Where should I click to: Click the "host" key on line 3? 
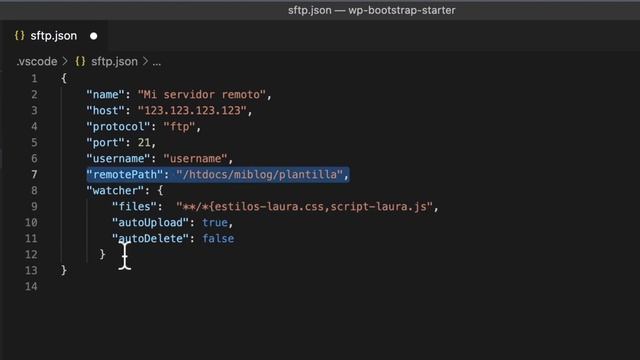pos(105,111)
